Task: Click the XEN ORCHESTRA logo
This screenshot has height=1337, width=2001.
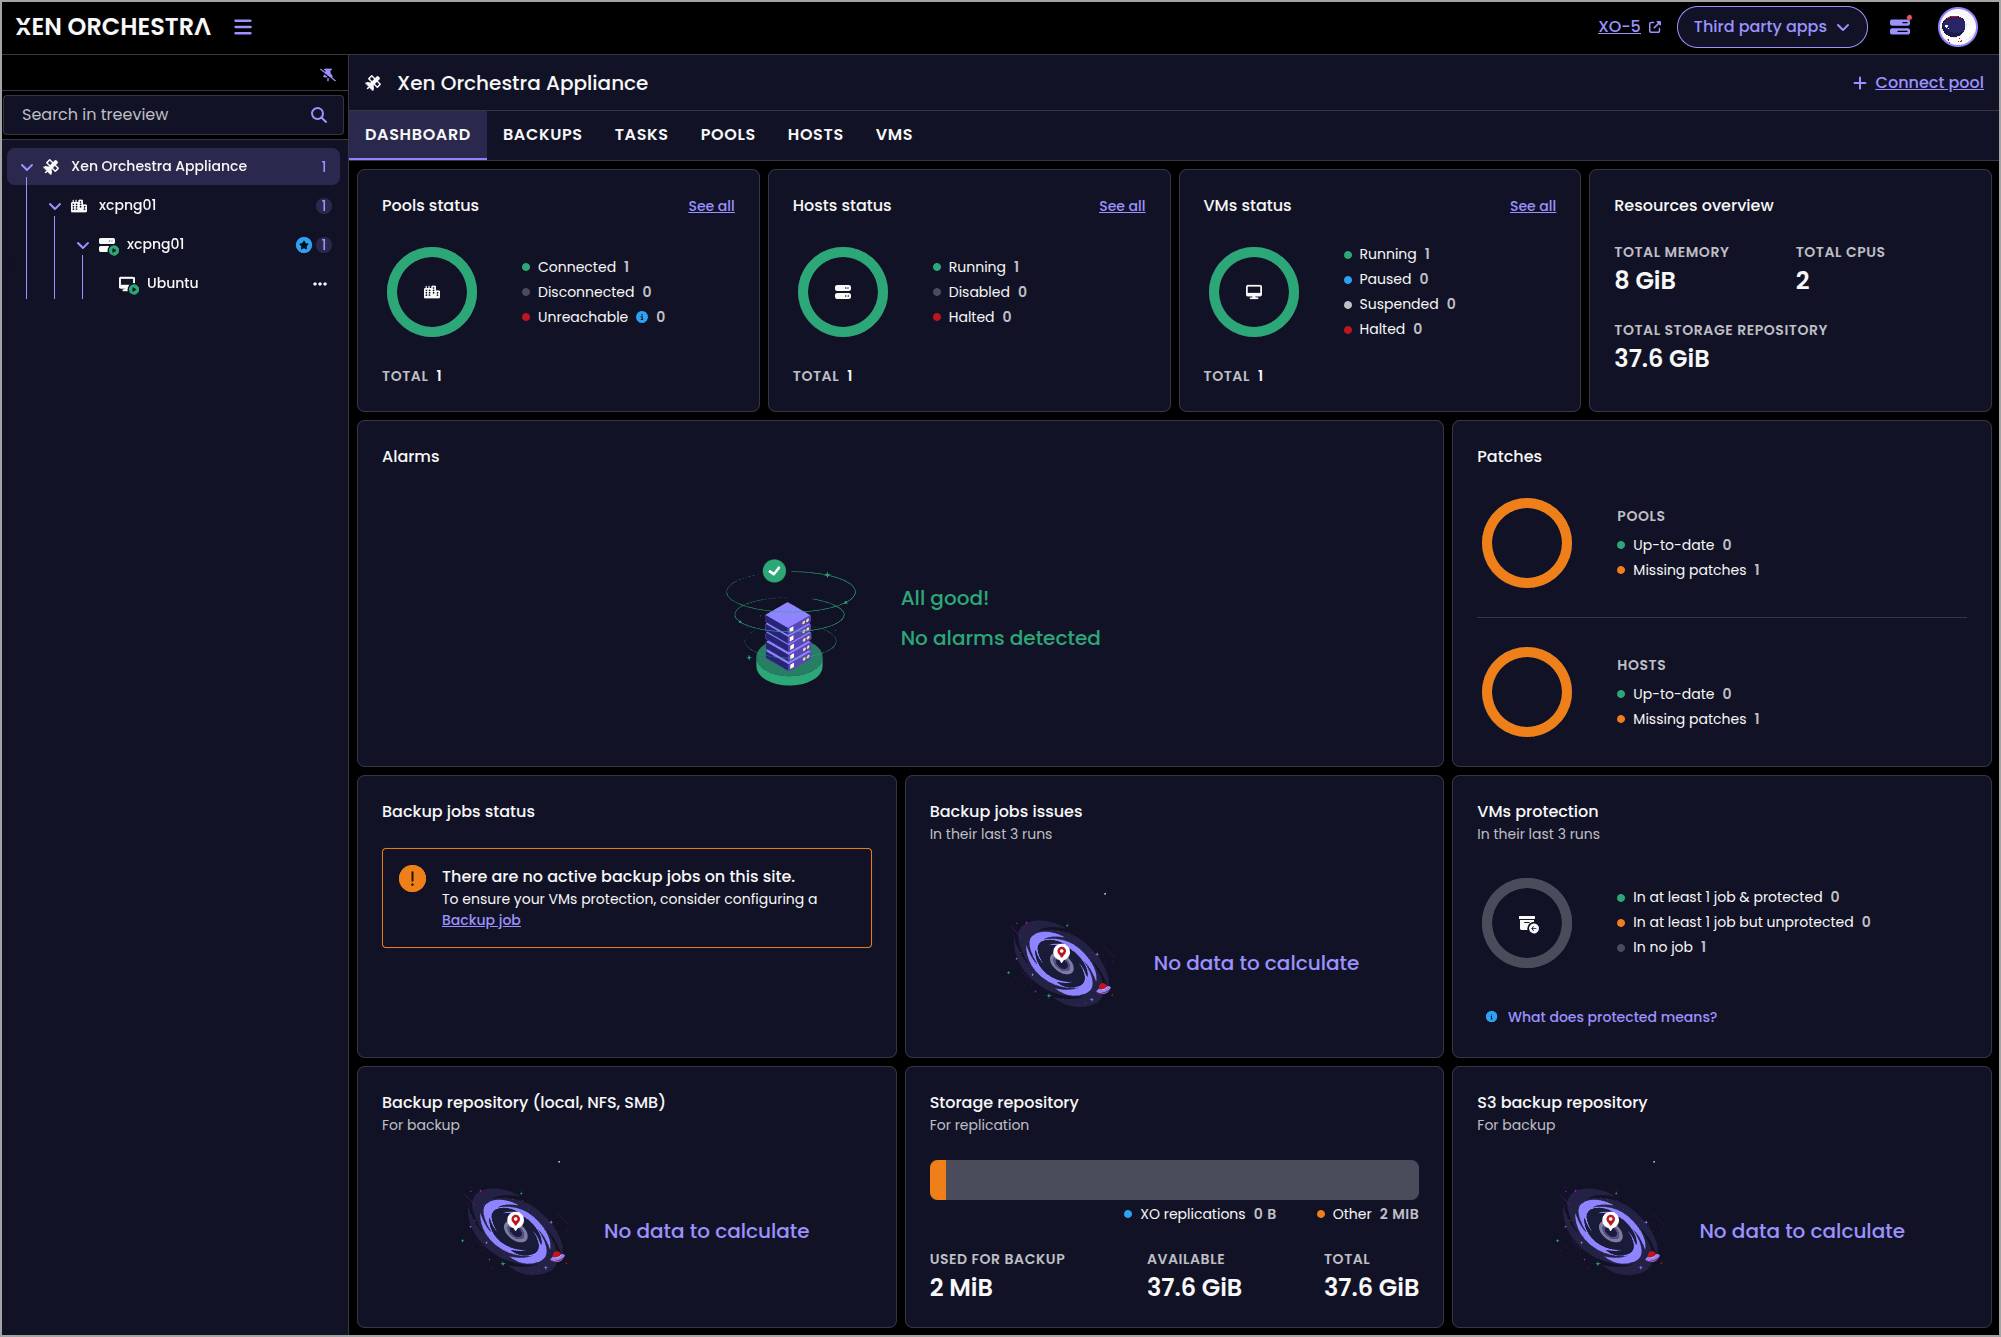Action: tap(113, 27)
